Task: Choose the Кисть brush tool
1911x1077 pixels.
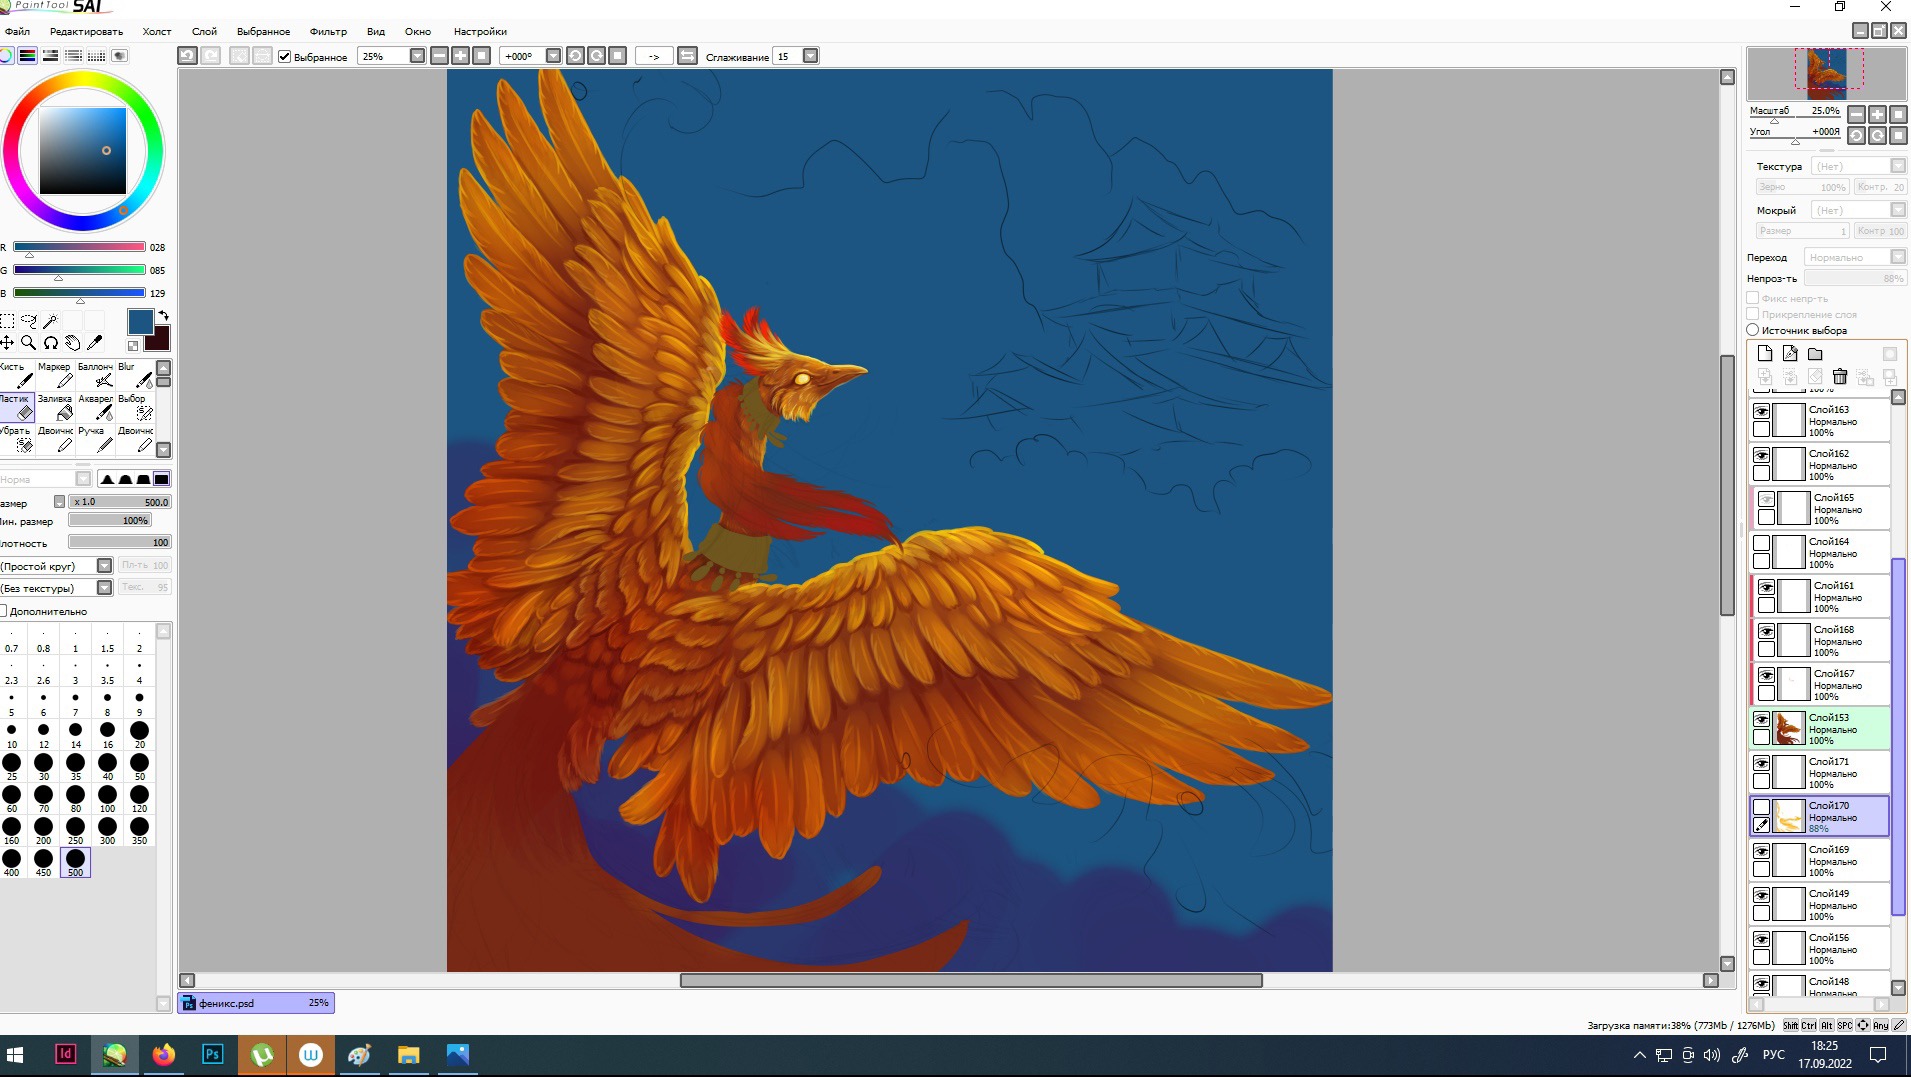Action: 17,375
